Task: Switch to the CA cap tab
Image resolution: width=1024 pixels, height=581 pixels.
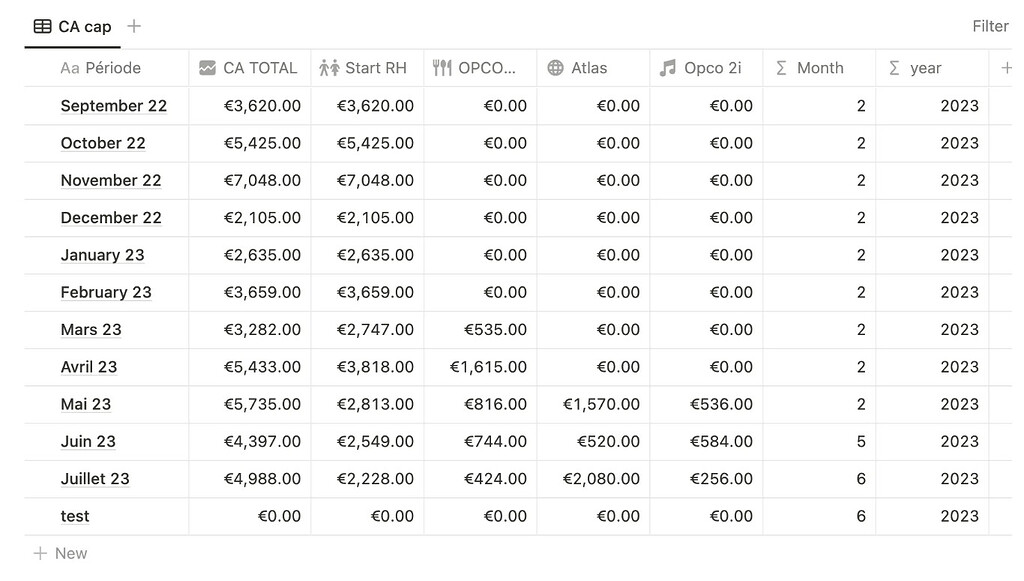Action: coord(84,27)
